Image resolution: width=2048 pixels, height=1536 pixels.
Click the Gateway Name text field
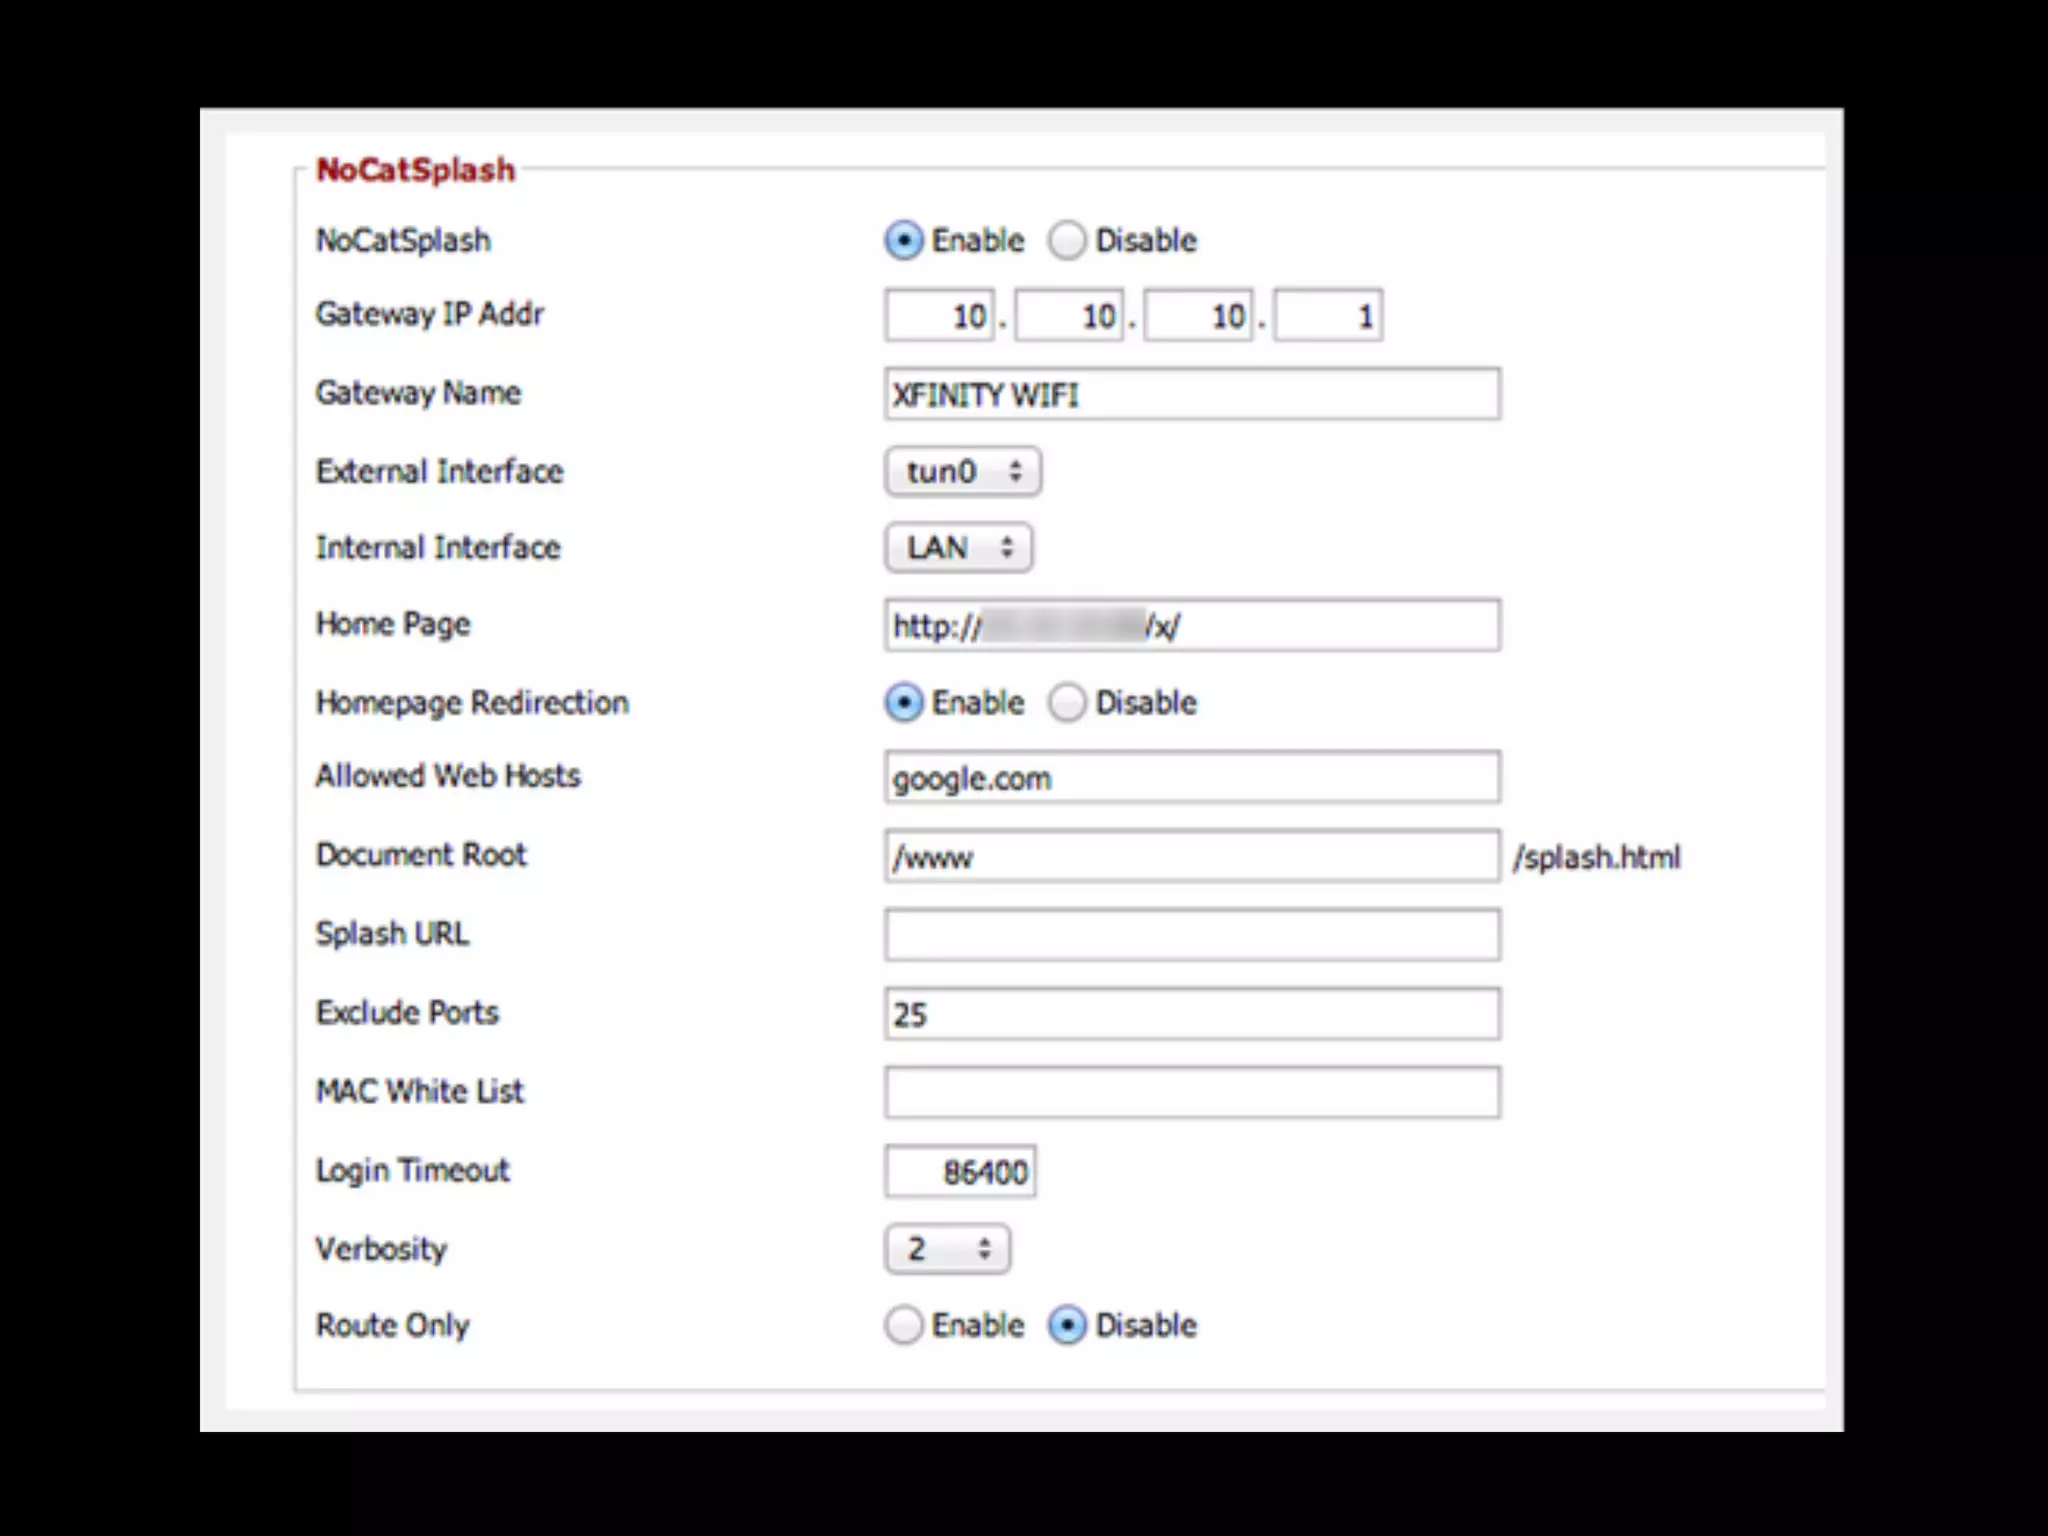coord(1191,394)
